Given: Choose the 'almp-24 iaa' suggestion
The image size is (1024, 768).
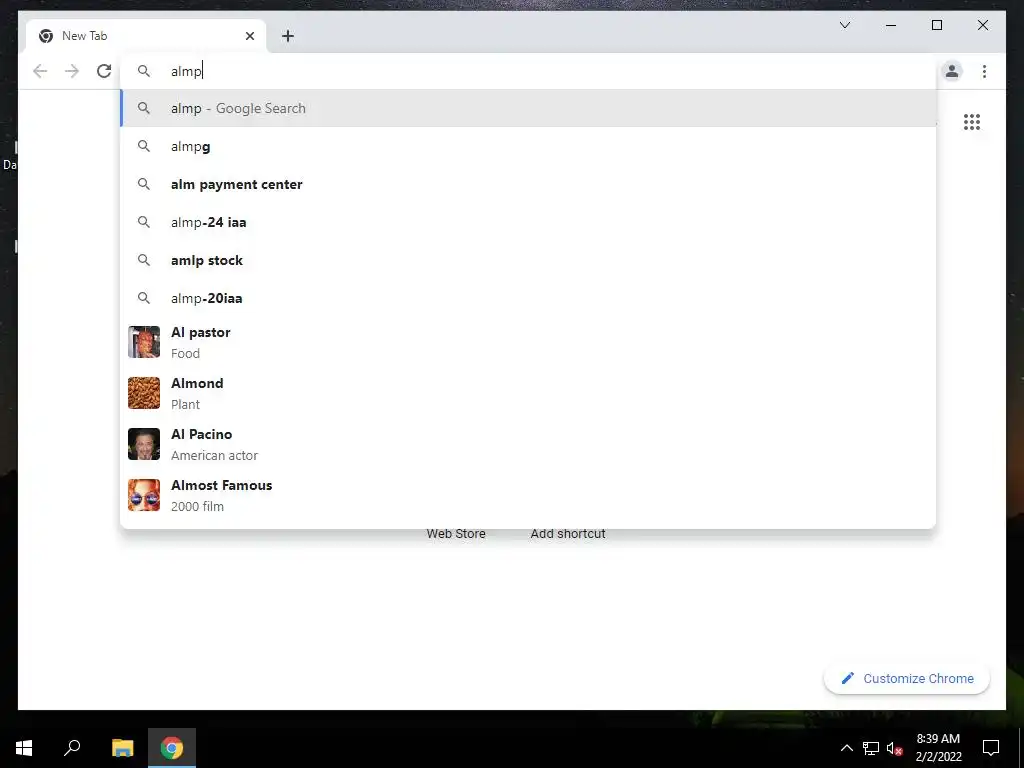Looking at the screenshot, I should click(x=528, y=222).
